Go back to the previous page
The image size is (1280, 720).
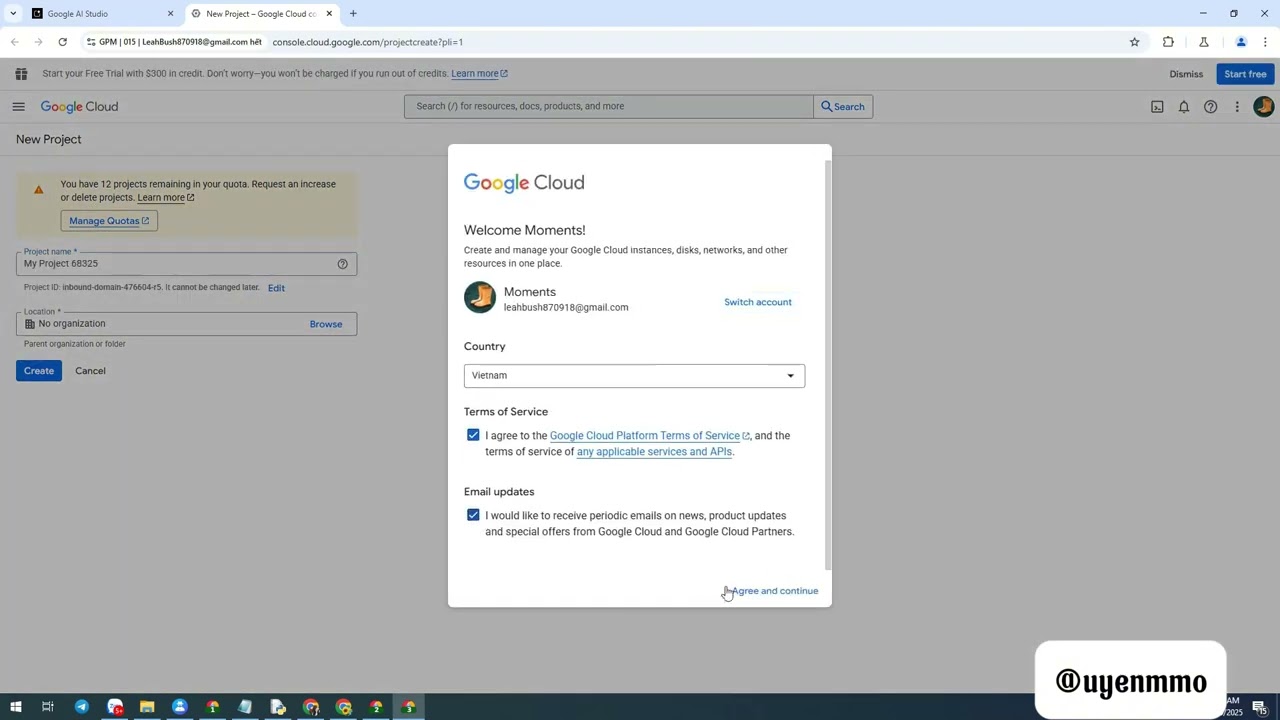point(14,42)
